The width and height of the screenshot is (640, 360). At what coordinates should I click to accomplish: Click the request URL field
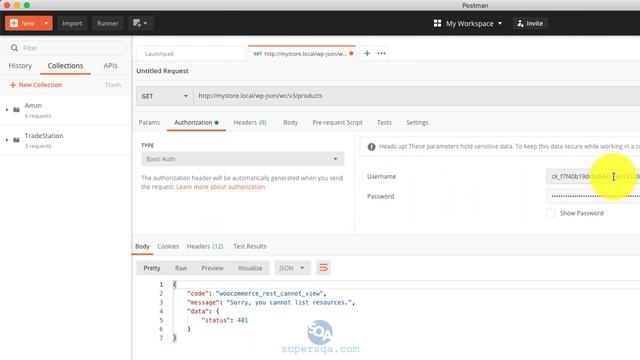click(416, 96)
